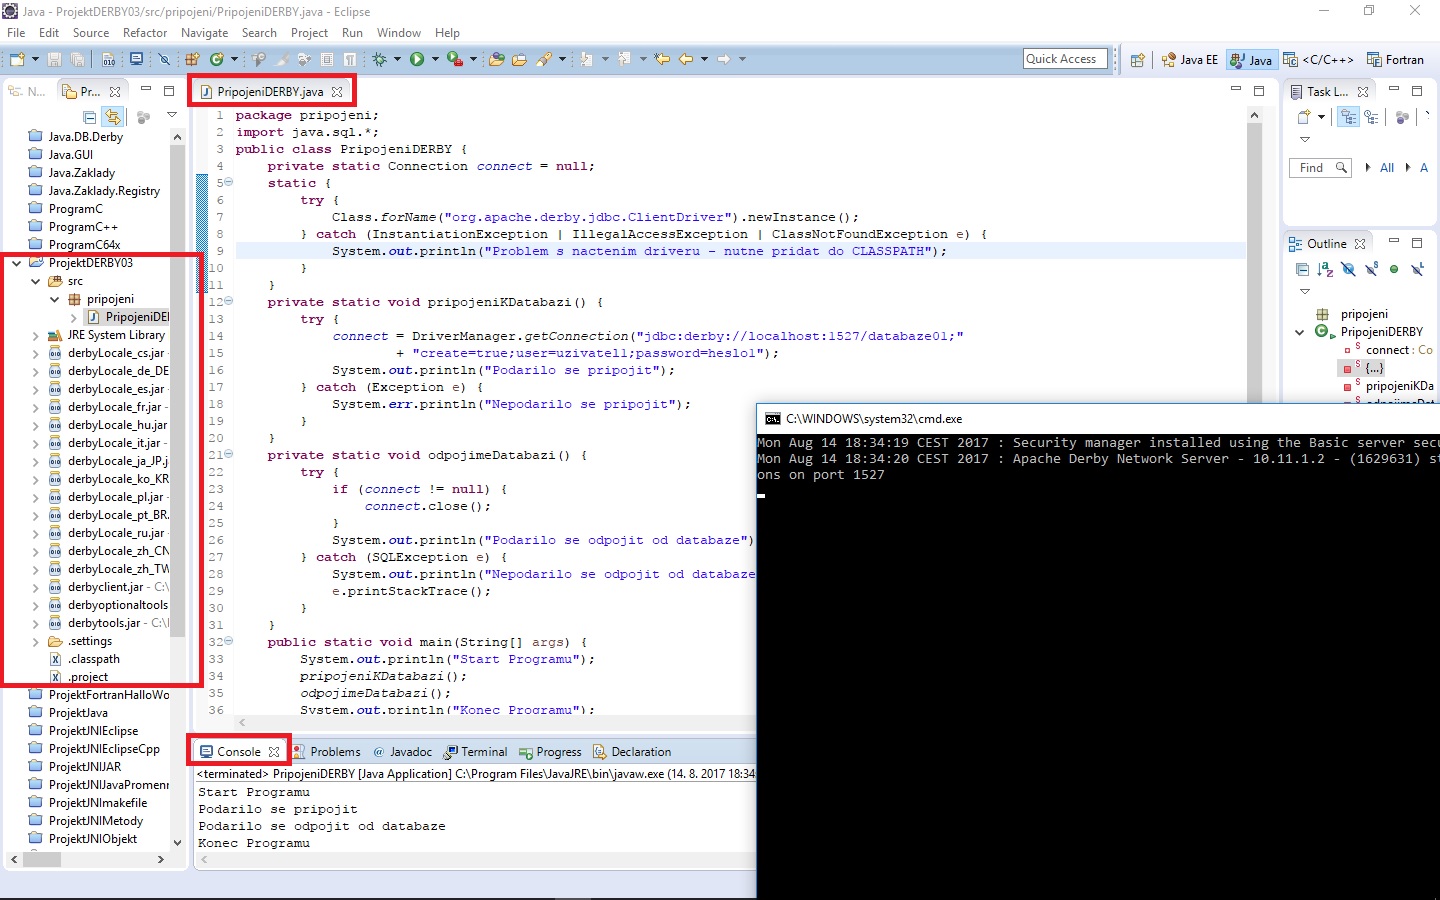Click Collapse All in Package Explorer

click(90, 117)
